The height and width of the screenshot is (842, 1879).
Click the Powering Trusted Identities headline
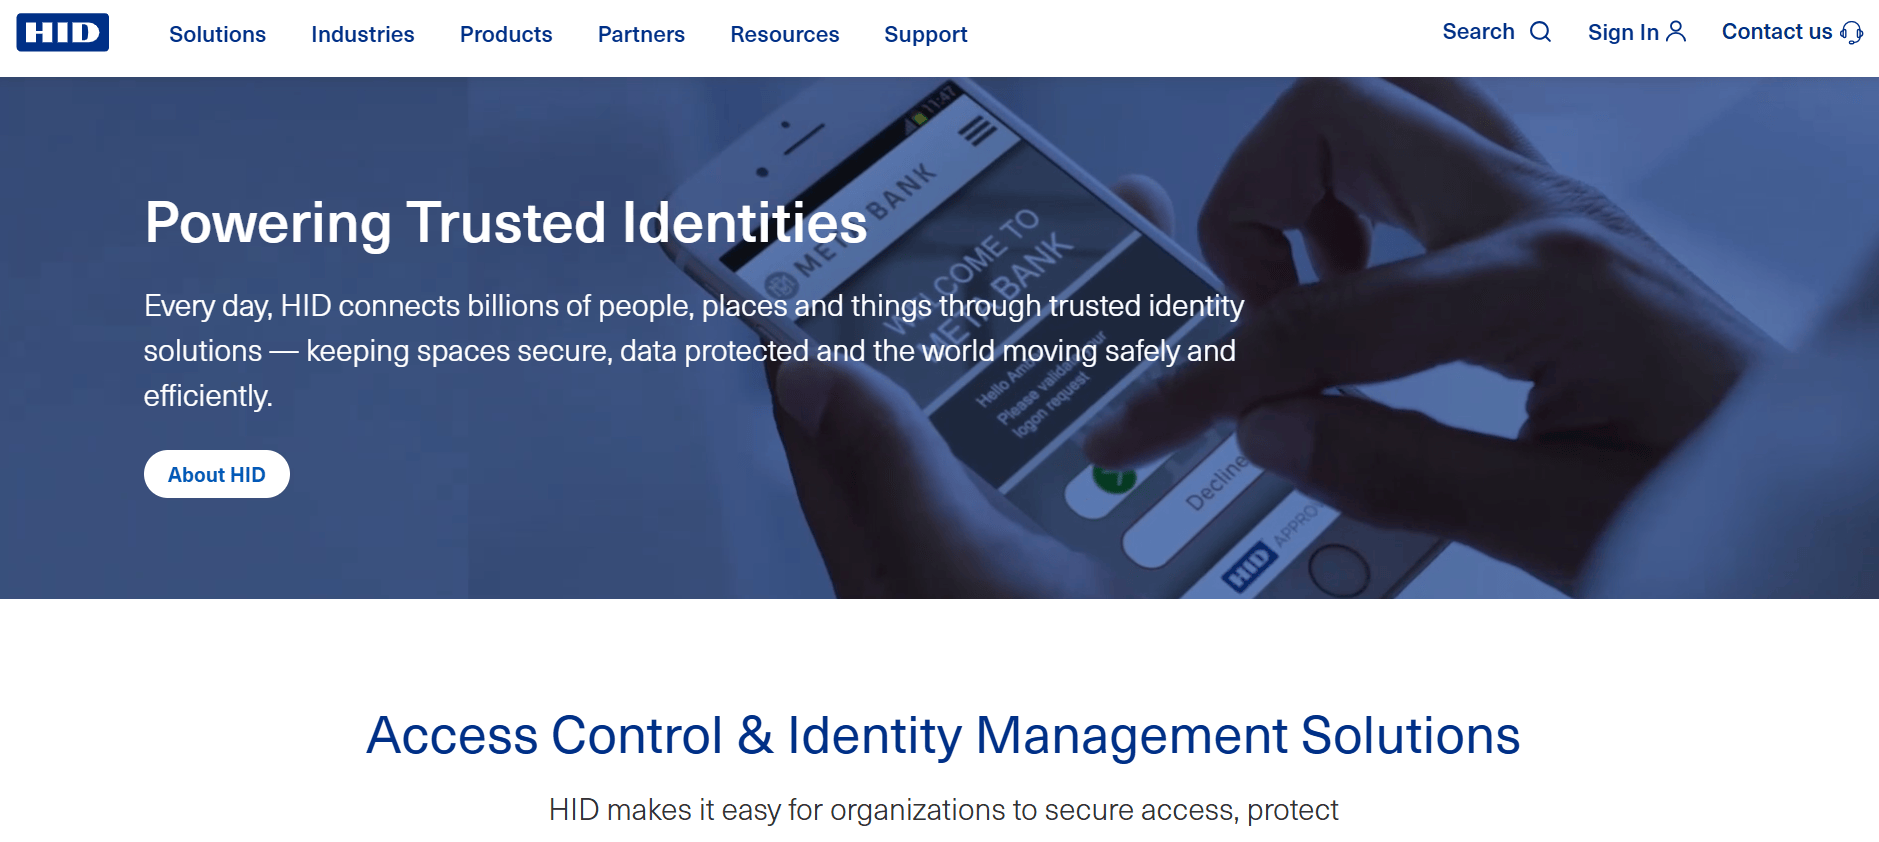pos(506,222)
